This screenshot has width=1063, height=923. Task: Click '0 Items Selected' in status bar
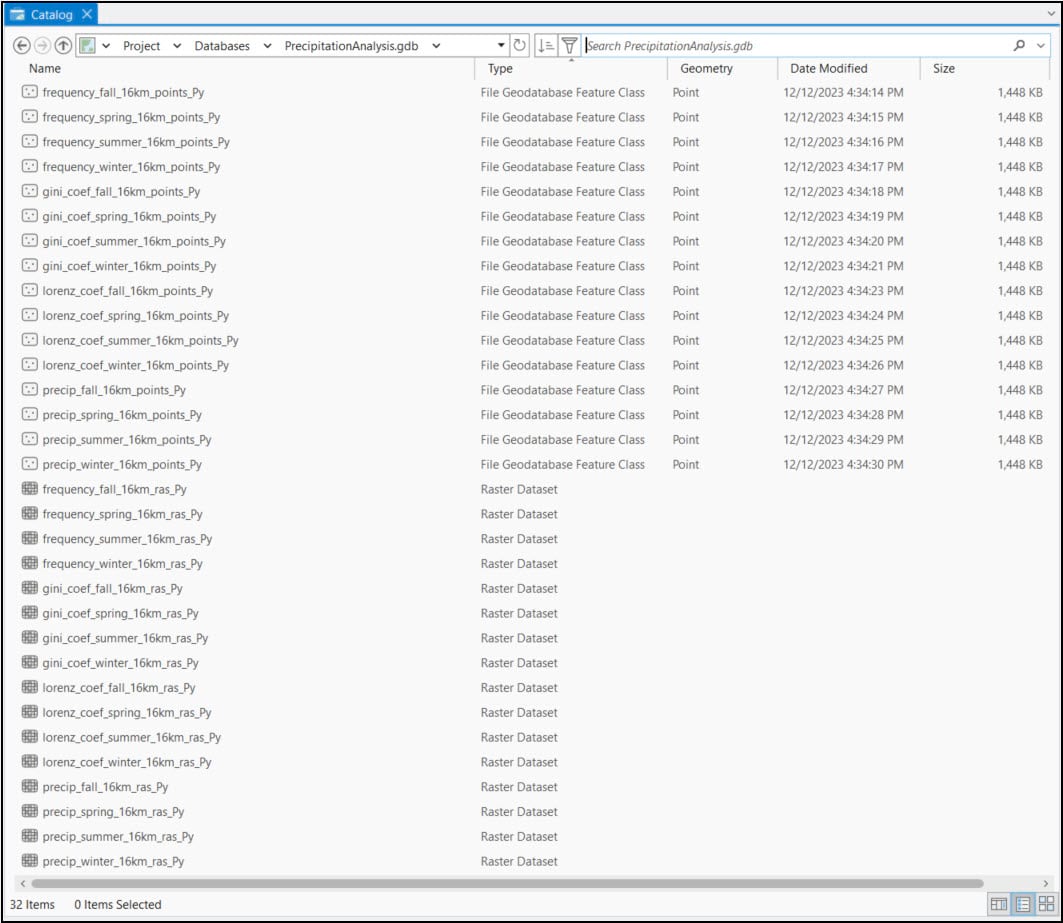click(x=118, y=904)
